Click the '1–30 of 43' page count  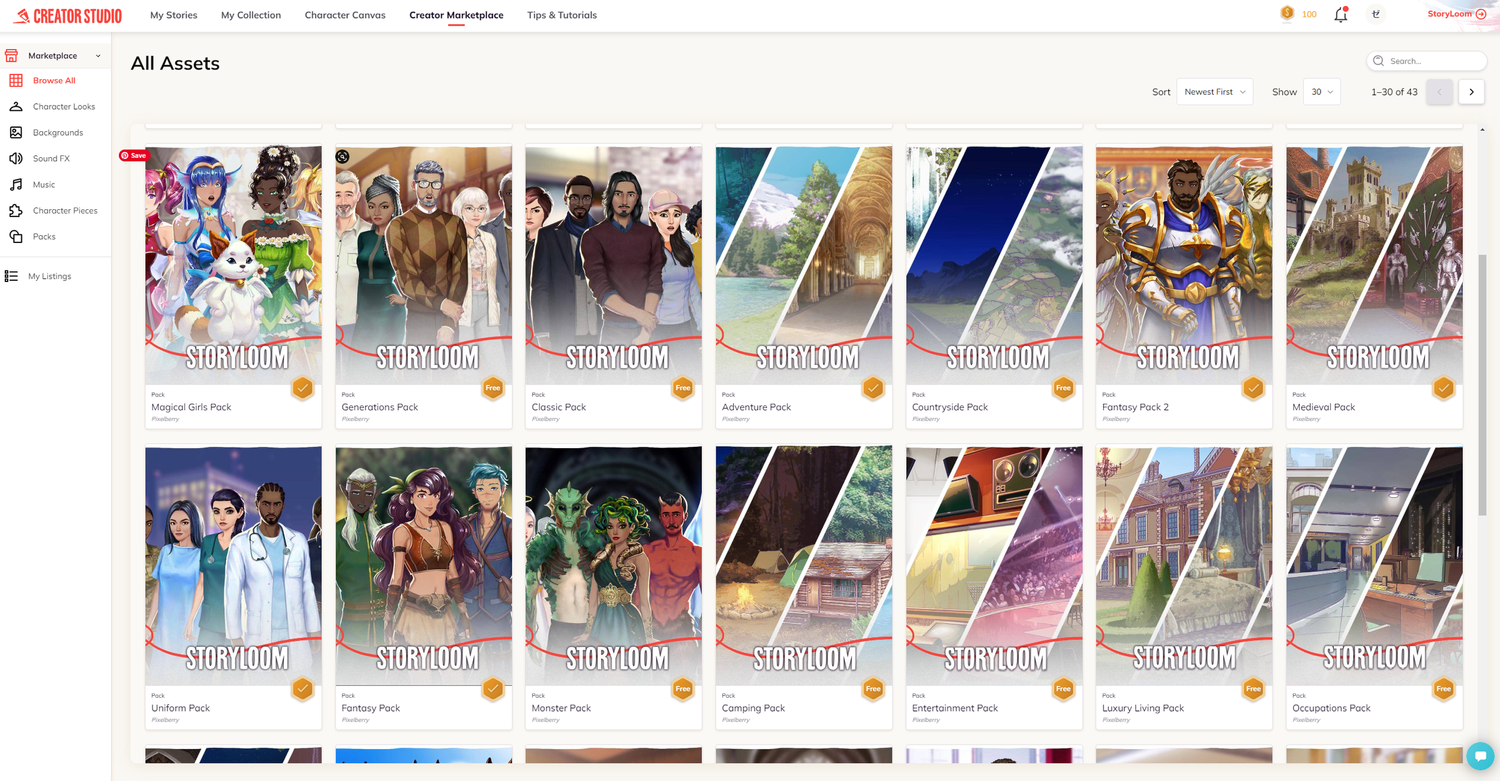tap(1395, 92)
